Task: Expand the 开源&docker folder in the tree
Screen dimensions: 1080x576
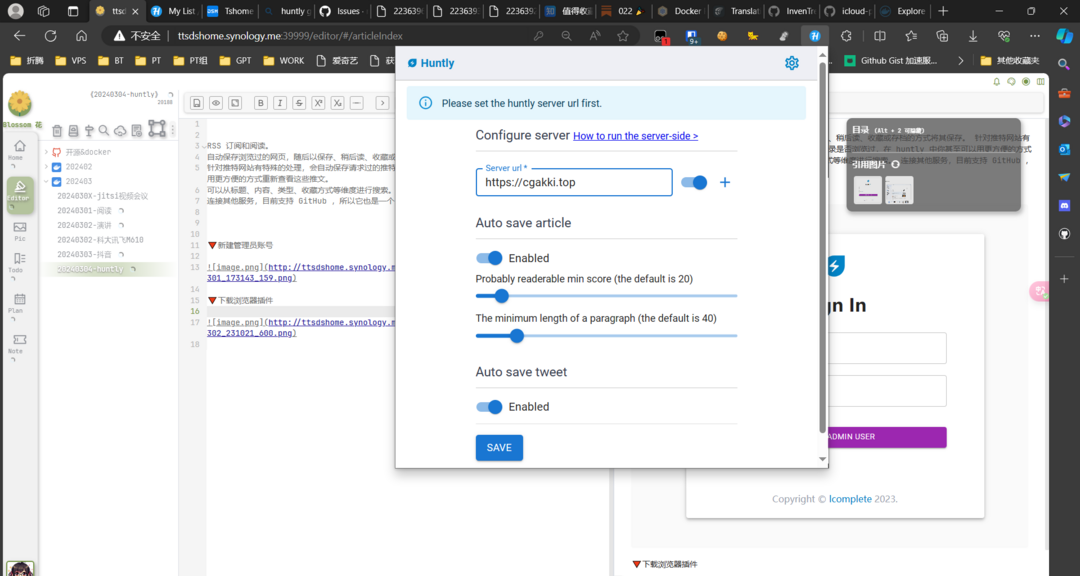Action: [x=46, y=152]
